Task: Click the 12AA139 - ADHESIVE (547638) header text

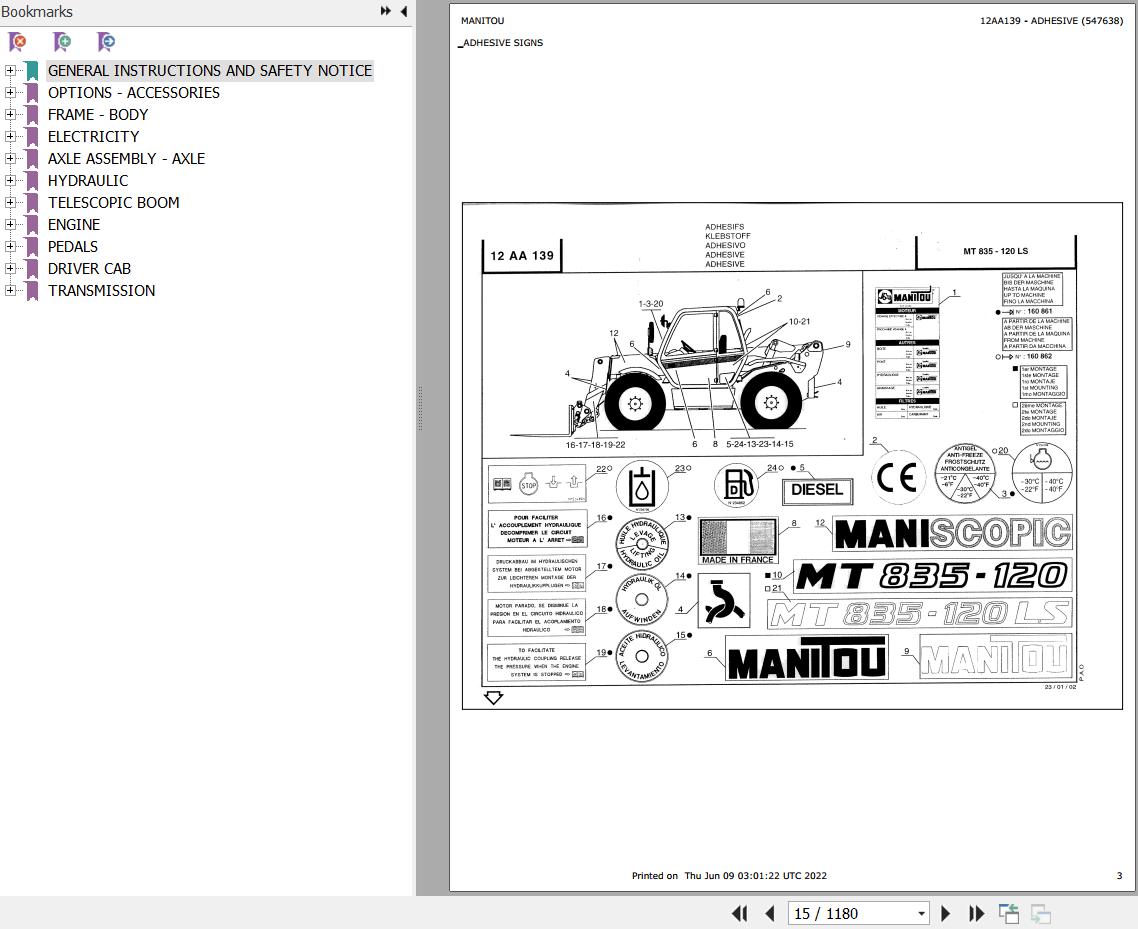Action: (x=1051, y=20)
